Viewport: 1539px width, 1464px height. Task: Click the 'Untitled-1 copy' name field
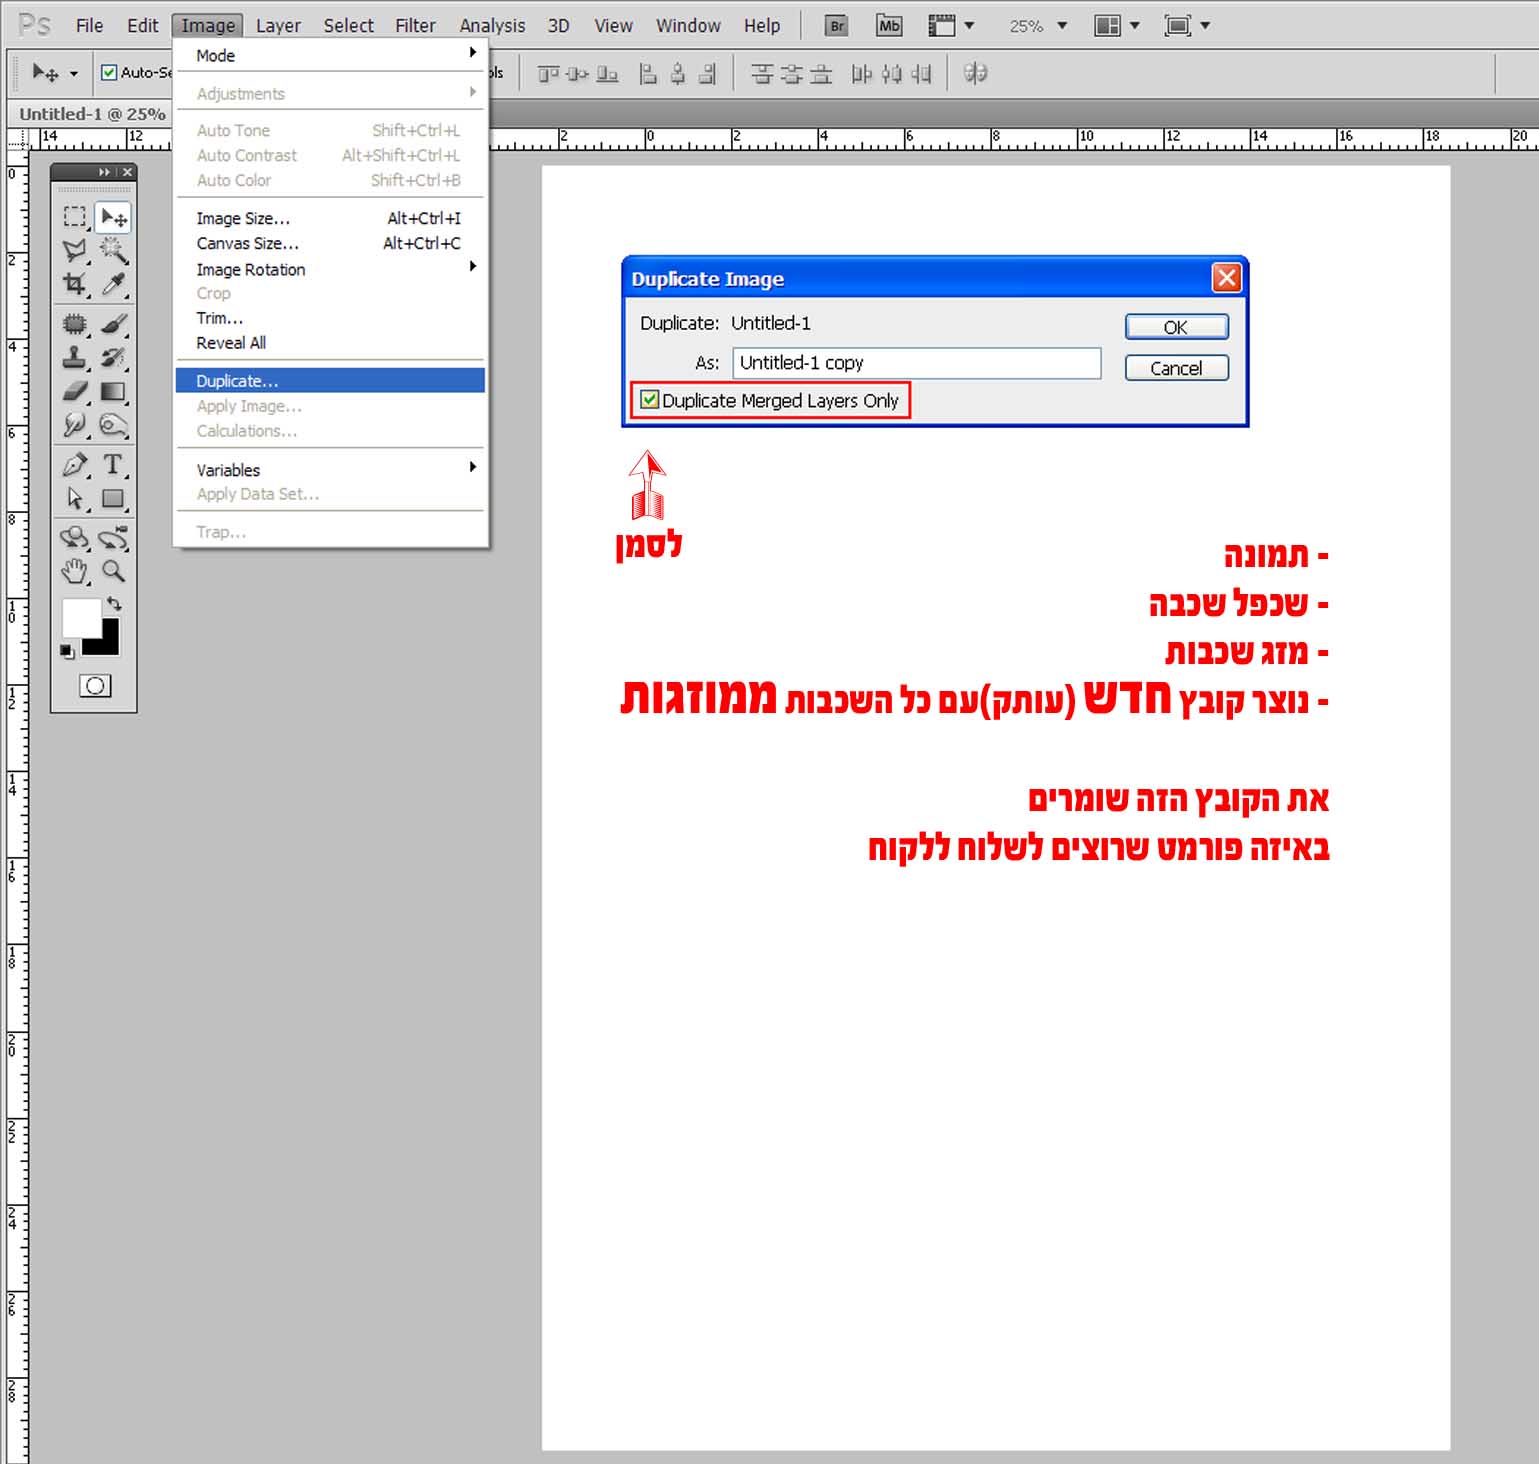point(917,363)
